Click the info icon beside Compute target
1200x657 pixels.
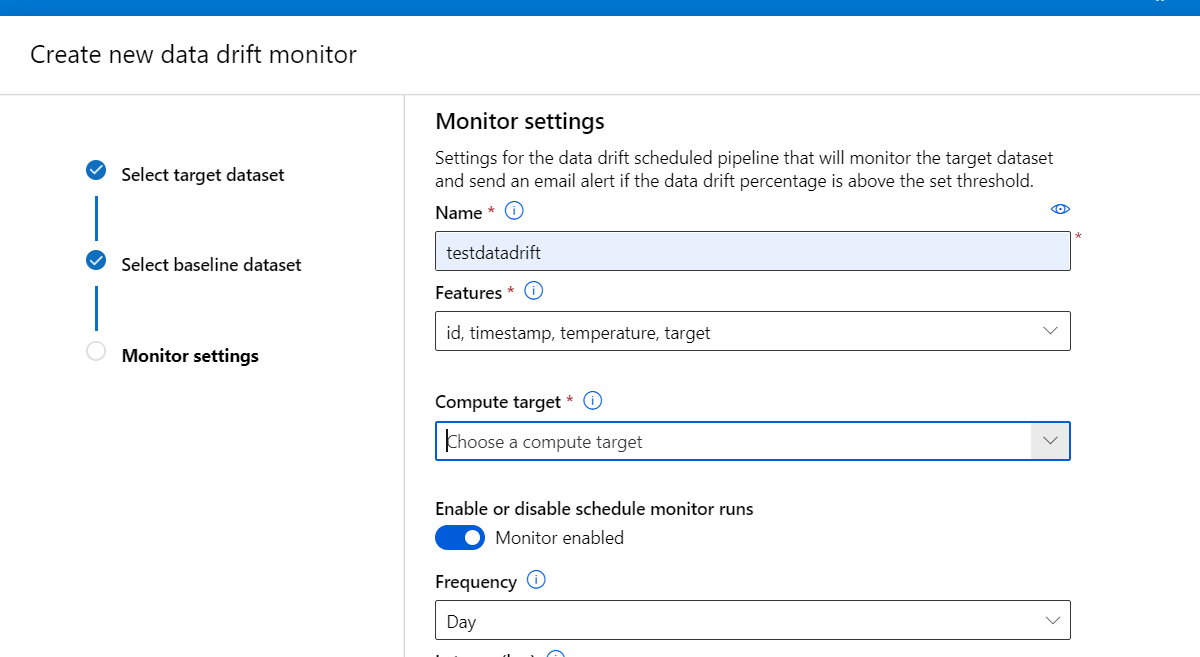pyautogui.click(x=592, y=401)
